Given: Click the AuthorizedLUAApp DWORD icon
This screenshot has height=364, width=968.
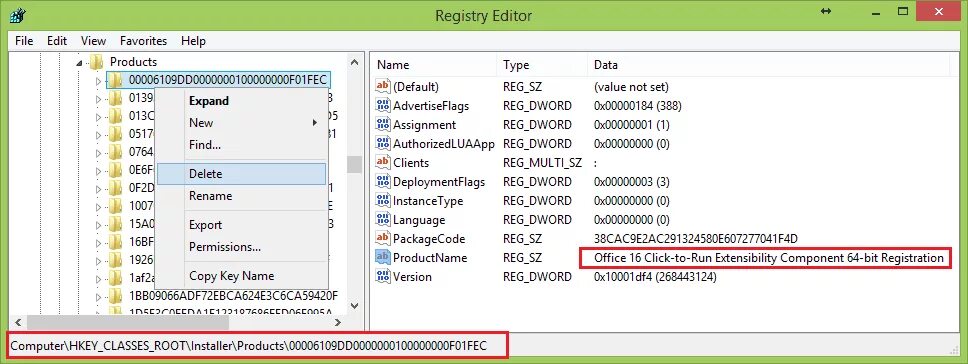Looking at the screenshot, I should coord(383,144).
